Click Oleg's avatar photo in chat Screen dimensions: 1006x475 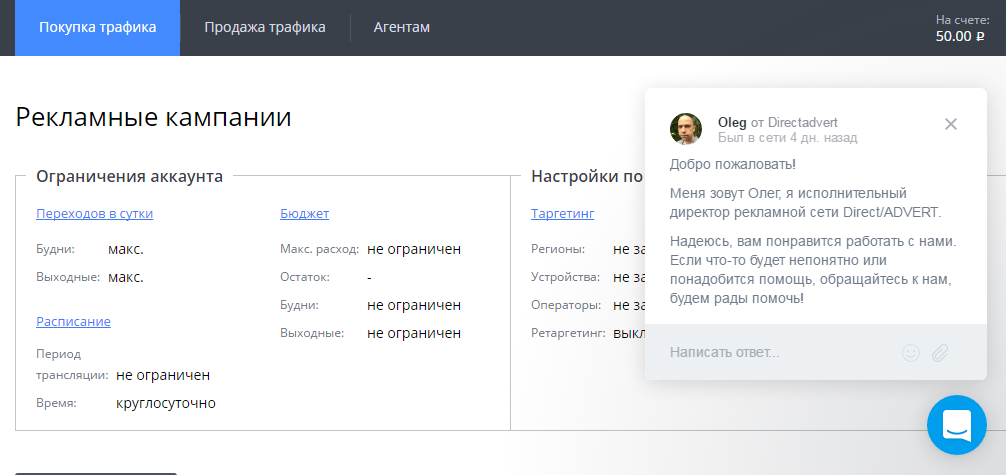pos(686,129)
